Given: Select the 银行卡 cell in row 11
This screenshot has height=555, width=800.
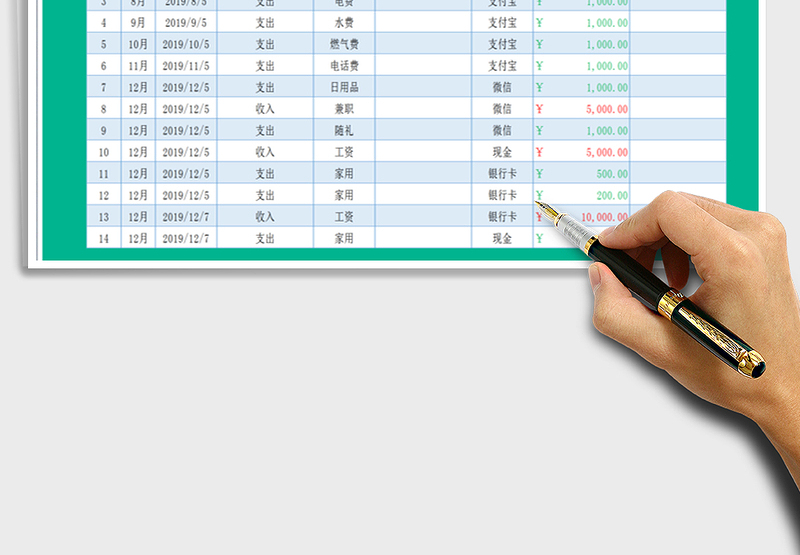Looking at the screenshot, I should (x=502, y=174).
